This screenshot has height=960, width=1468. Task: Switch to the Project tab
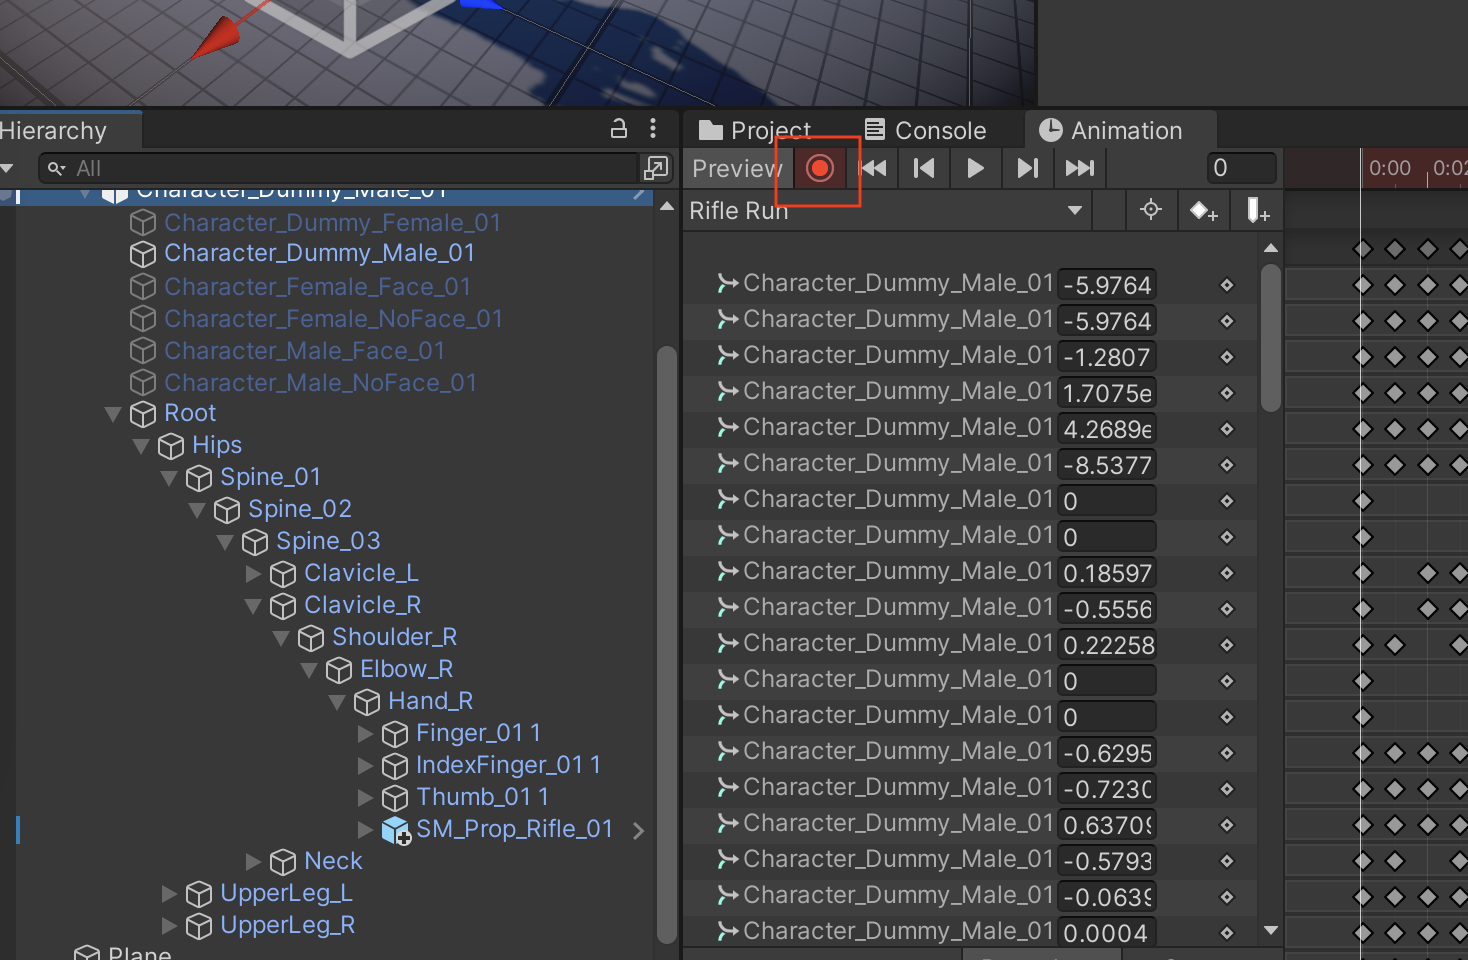click(759, 129)
